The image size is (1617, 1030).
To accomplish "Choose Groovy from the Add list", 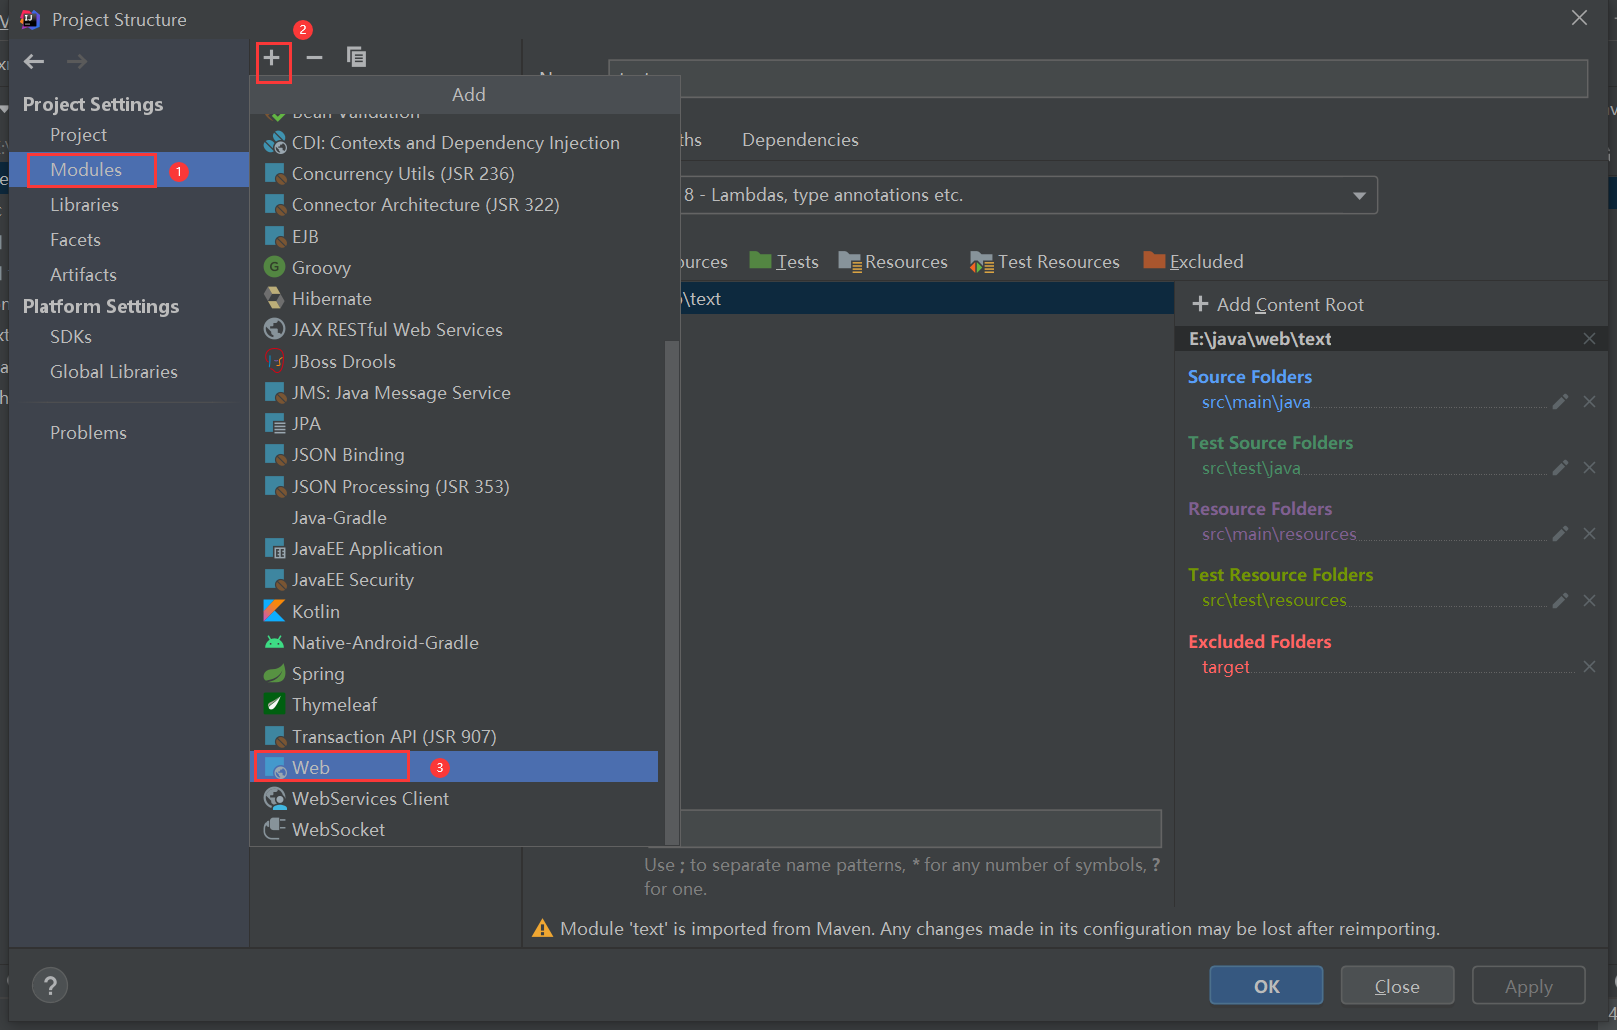I will (454, 268).
